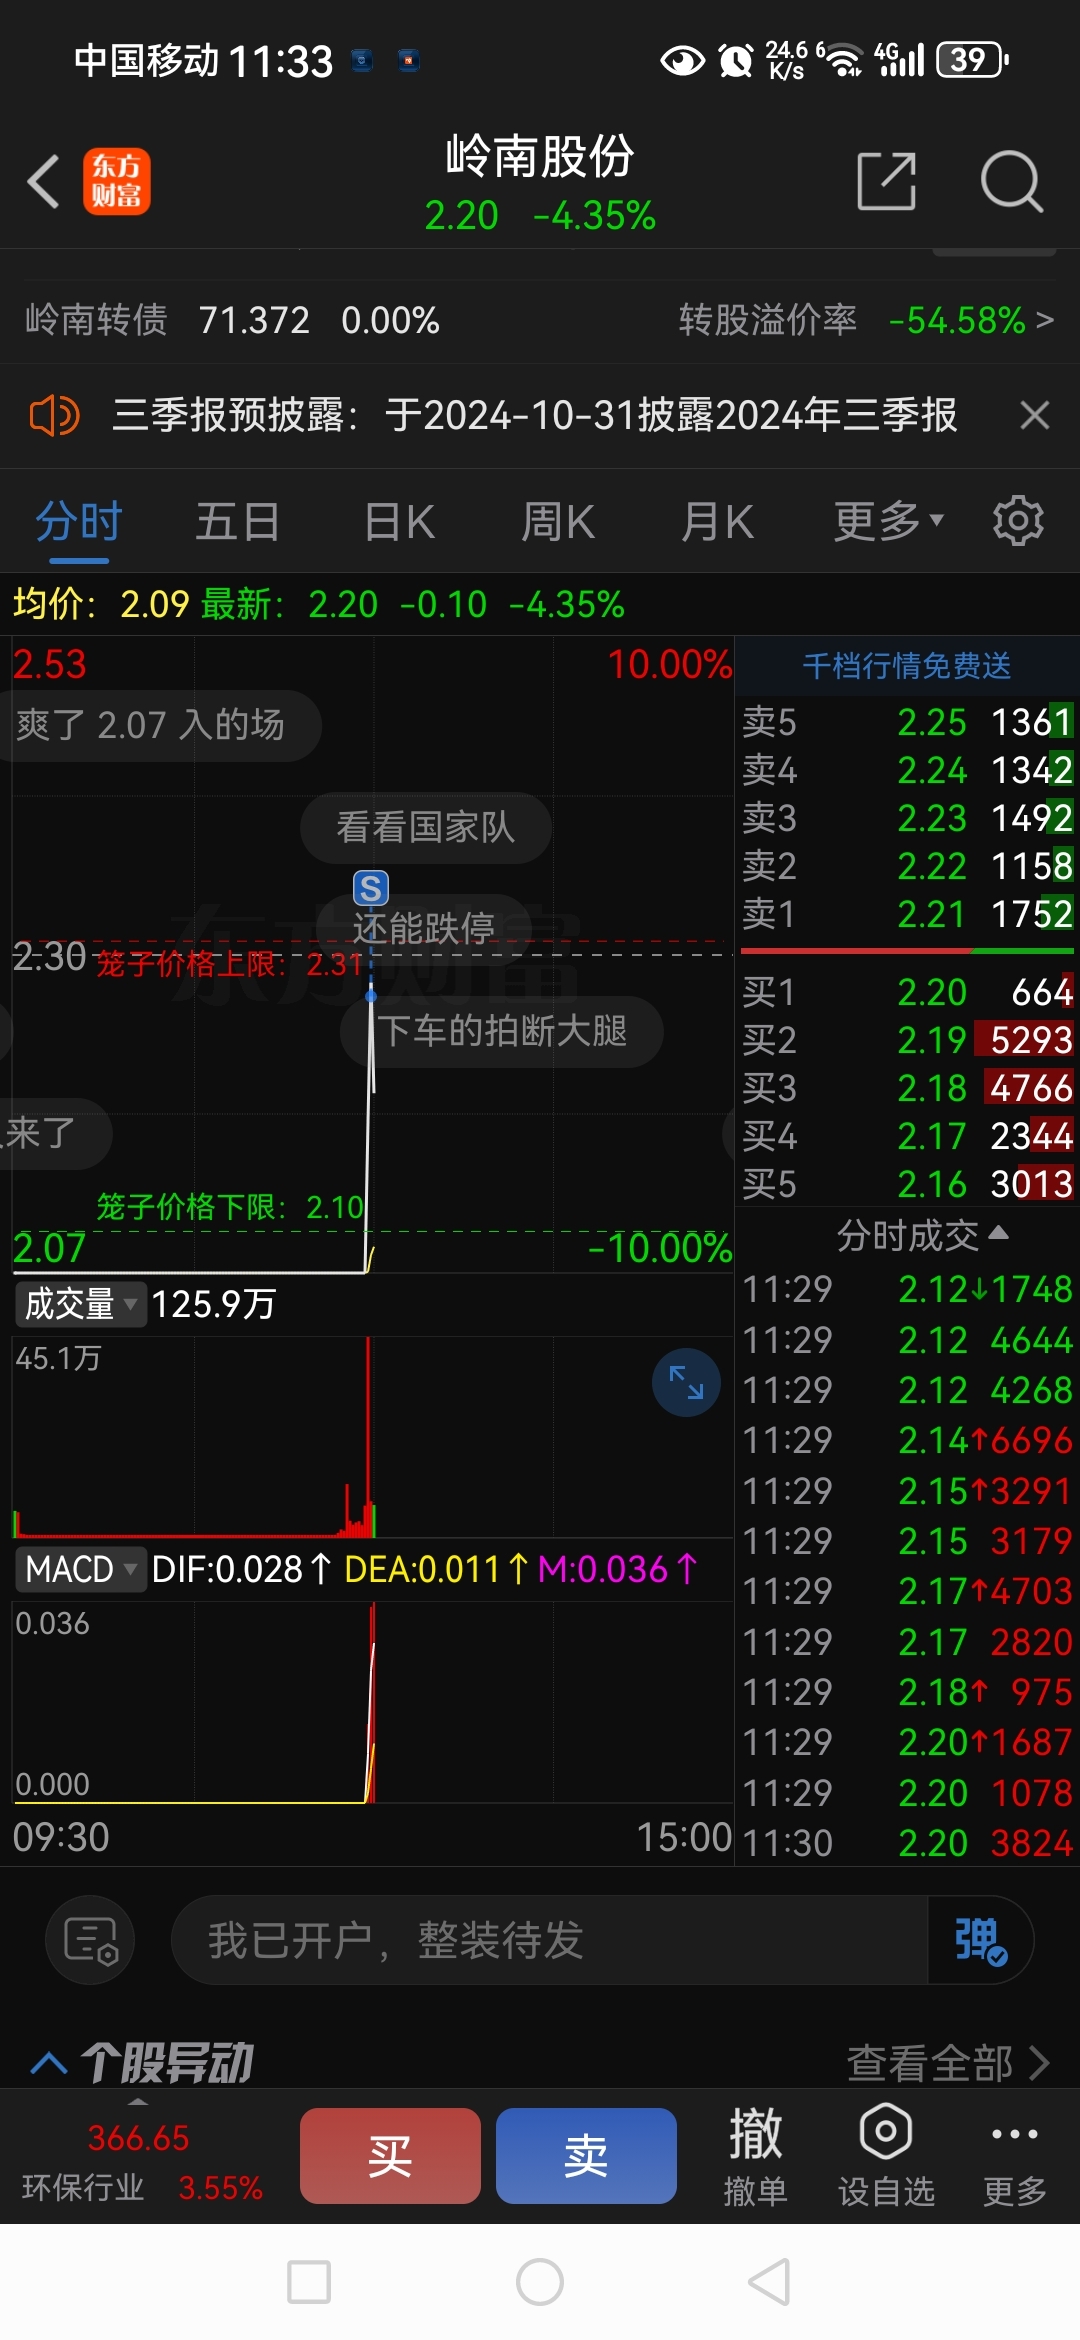Open the 更多 three-dots menu

[x=1014, y=2155]
